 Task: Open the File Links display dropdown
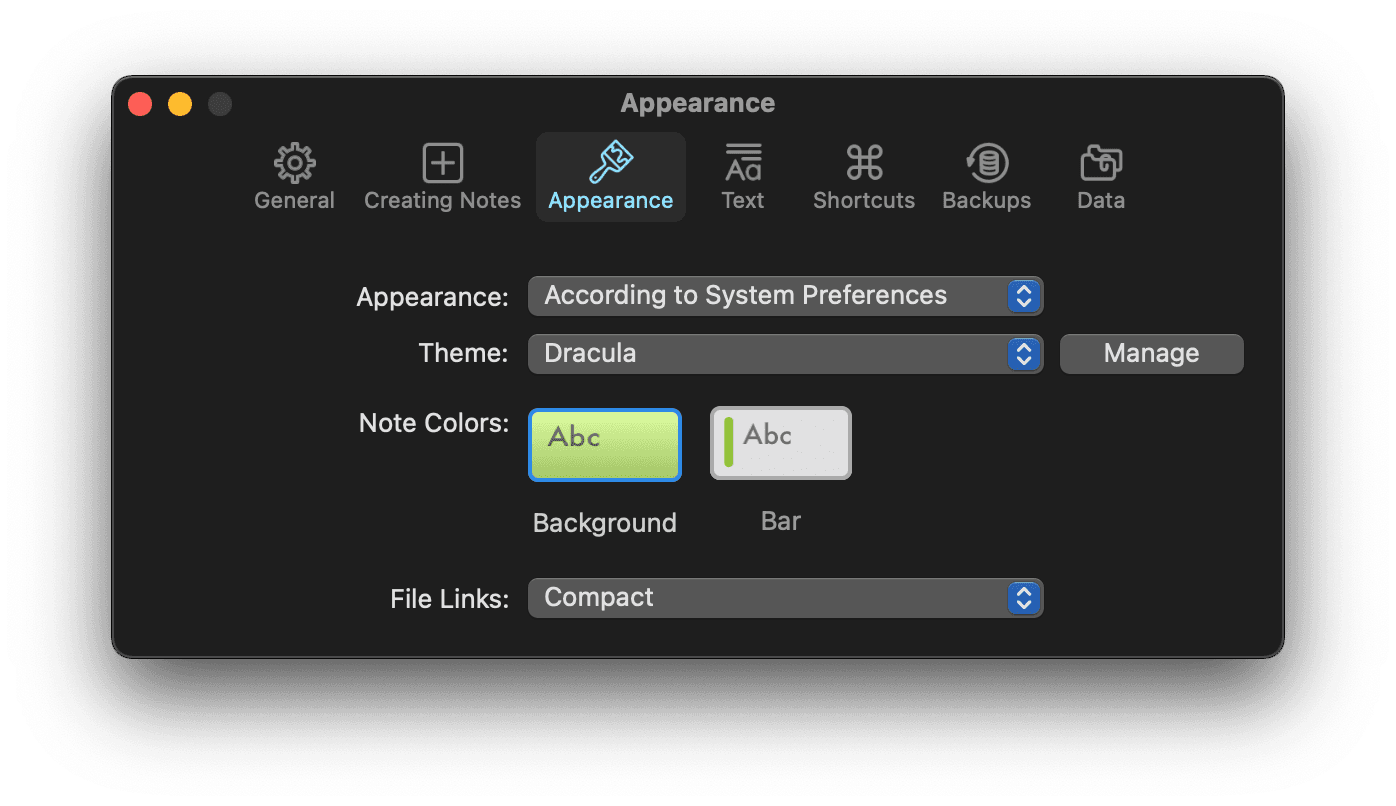pyautogui.click(x=785, y=597)
